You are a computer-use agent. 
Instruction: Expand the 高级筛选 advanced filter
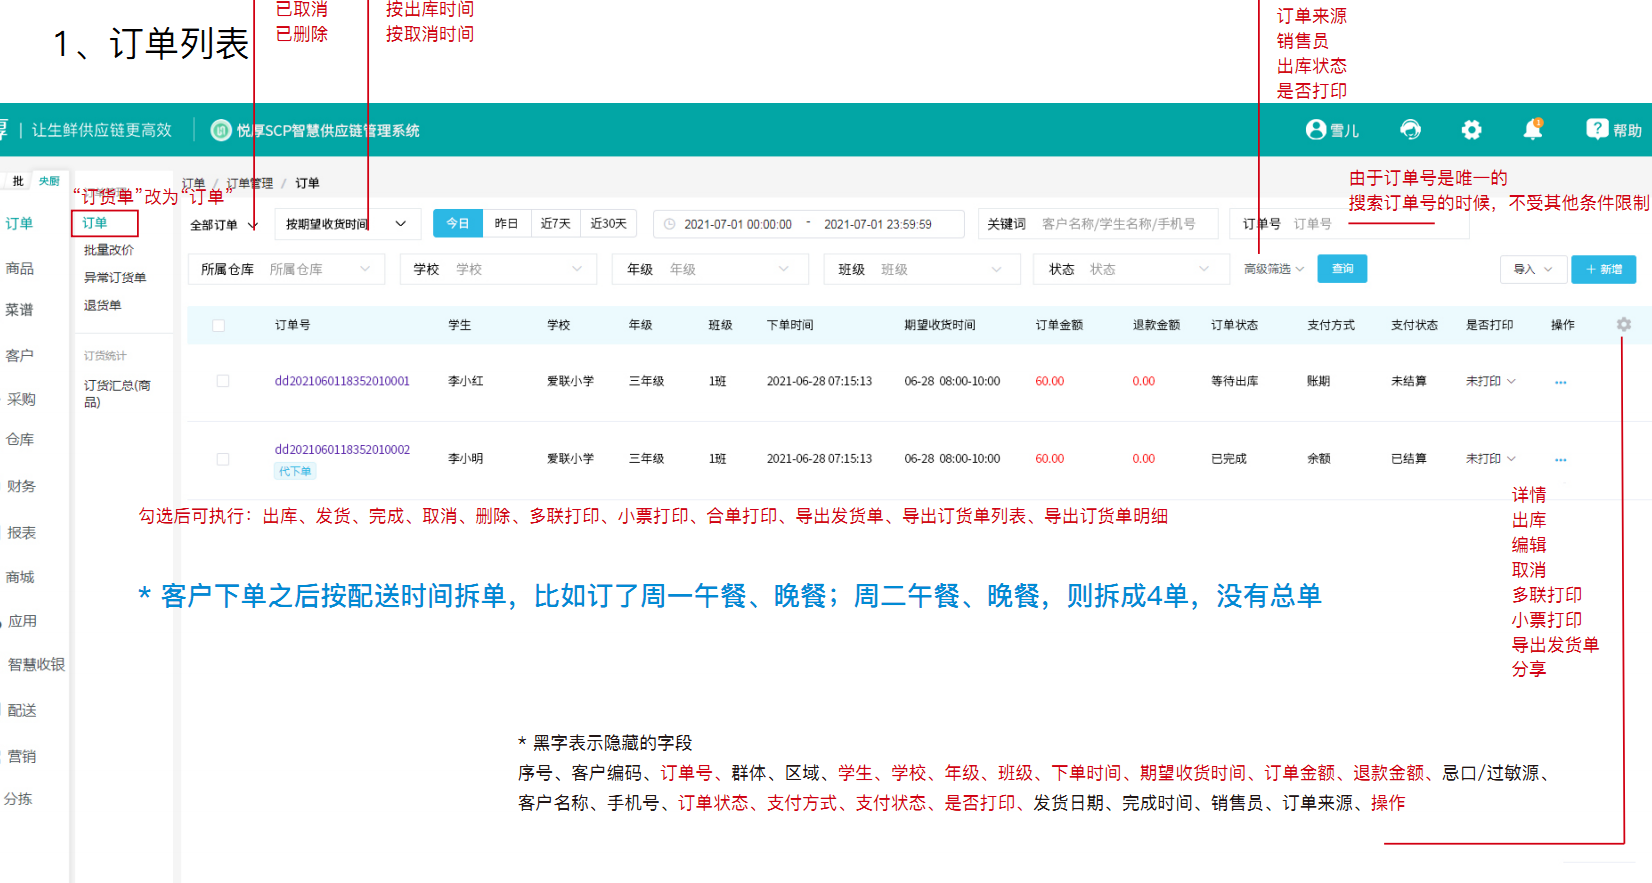(1274, 269)
